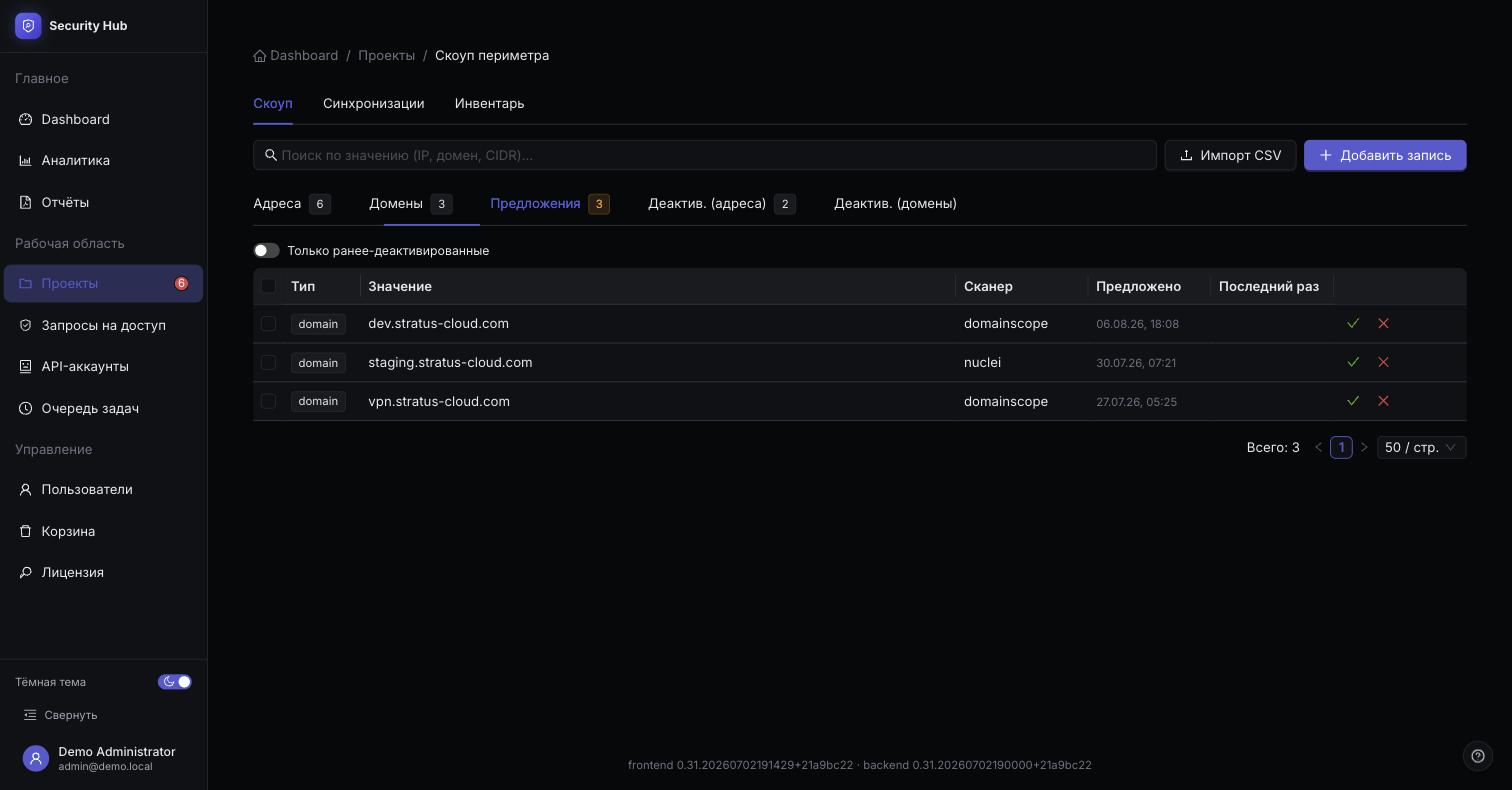Image resolution: width=1512 pixels, height=790 pixels.
Task: Open the help question-mark button
Action: [1478, 756]
